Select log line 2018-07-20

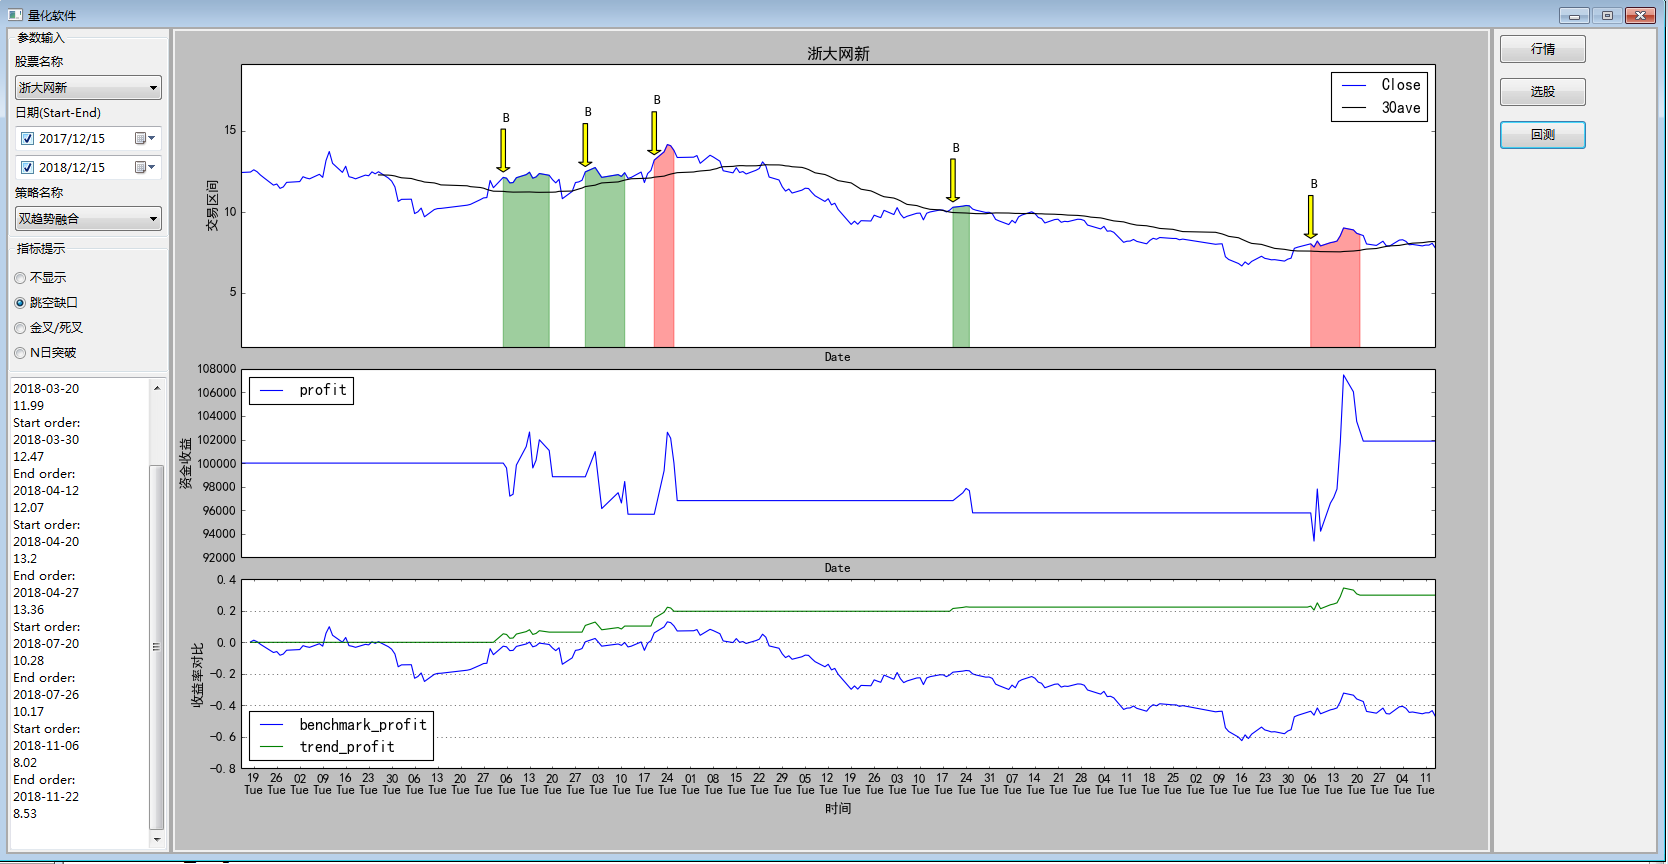[46, 644]
